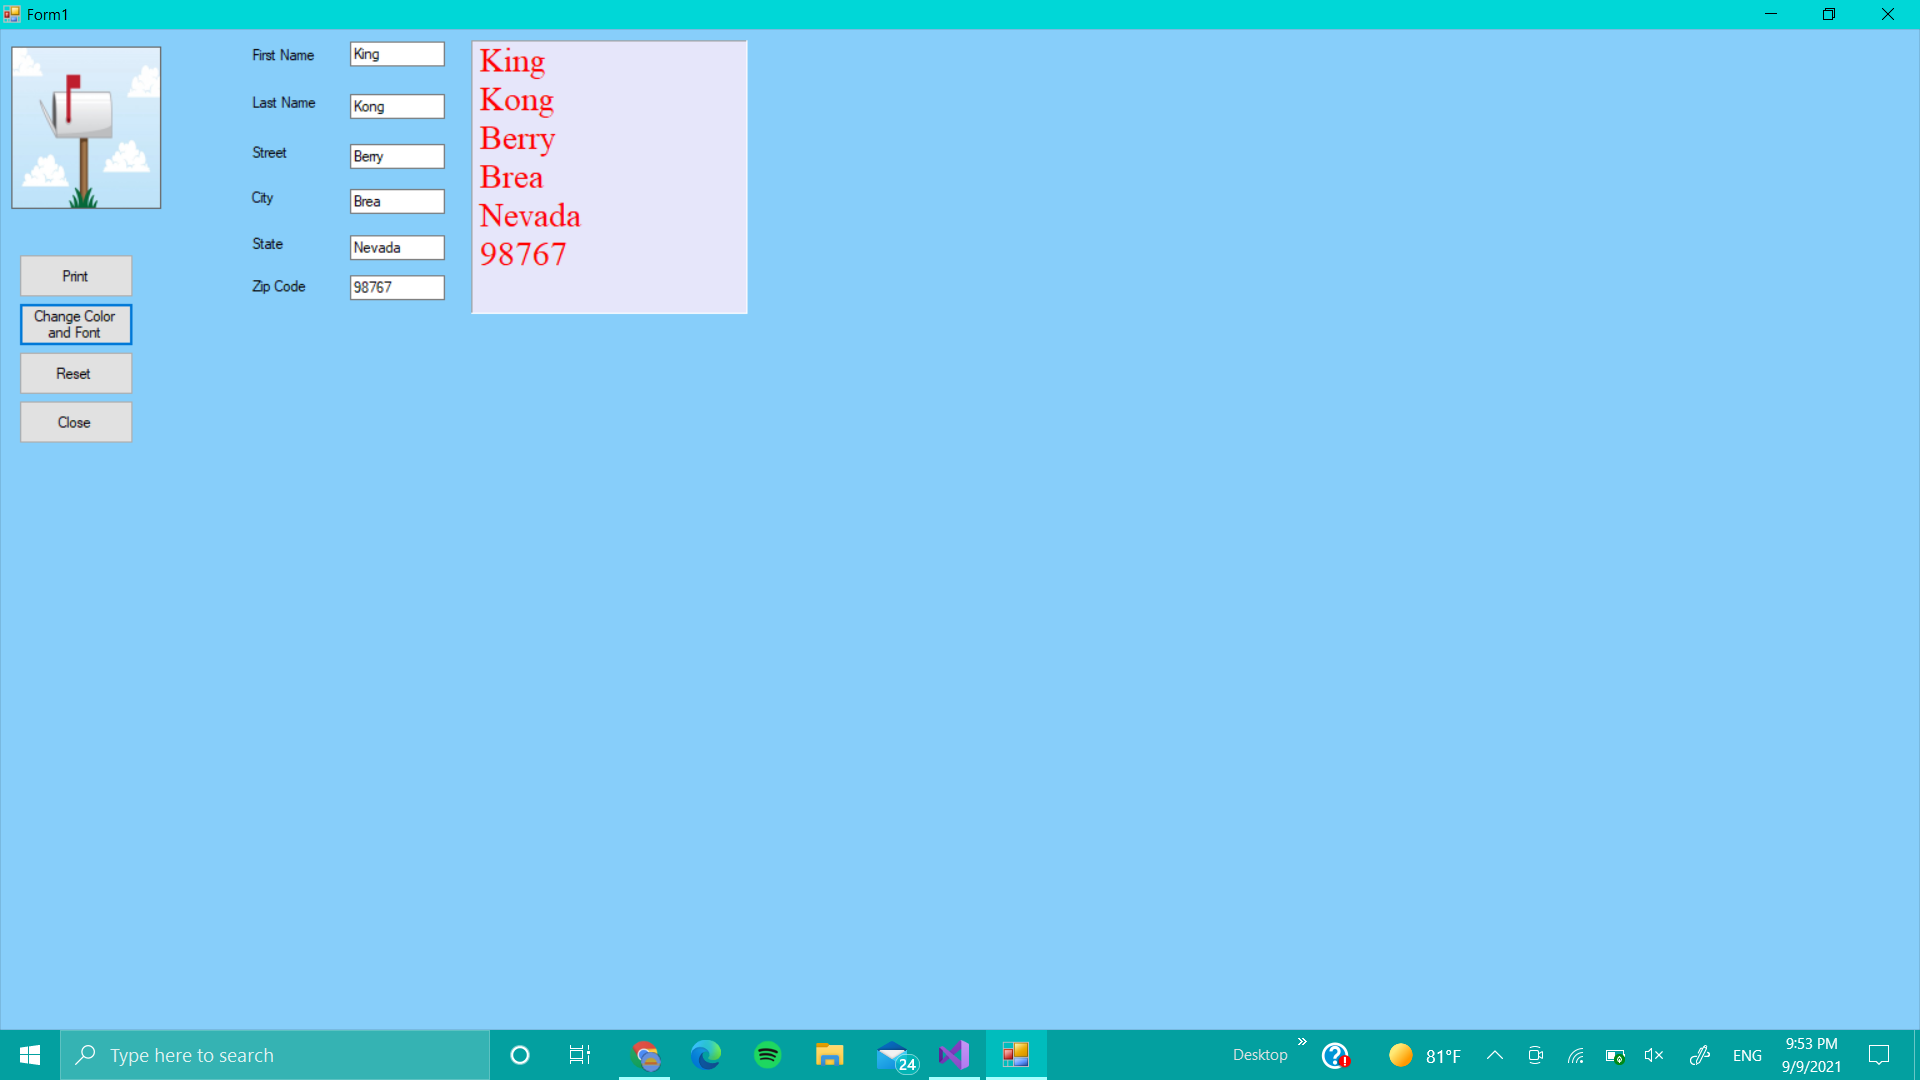Screen dimensions: 1920x1080
Task: Open Task View in taskbar
Action: click(580, 1055)
